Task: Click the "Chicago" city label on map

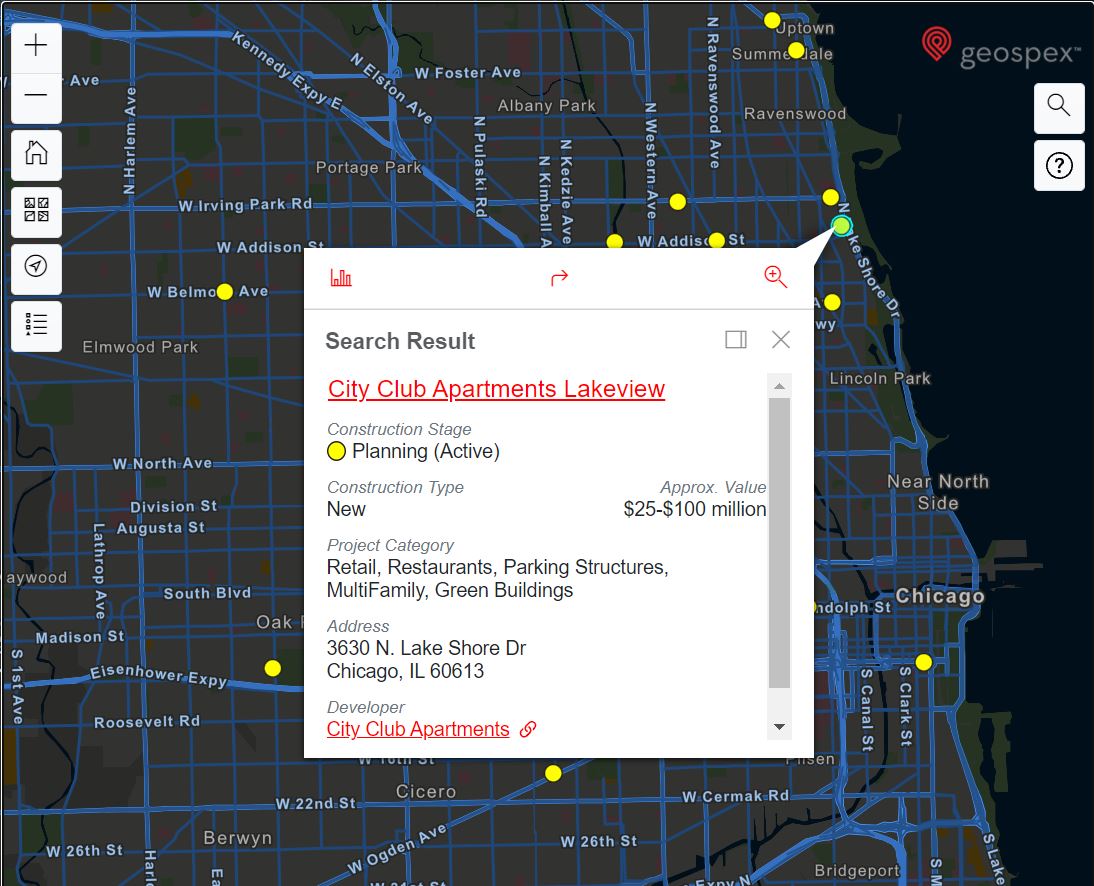Action: [940, 596]
